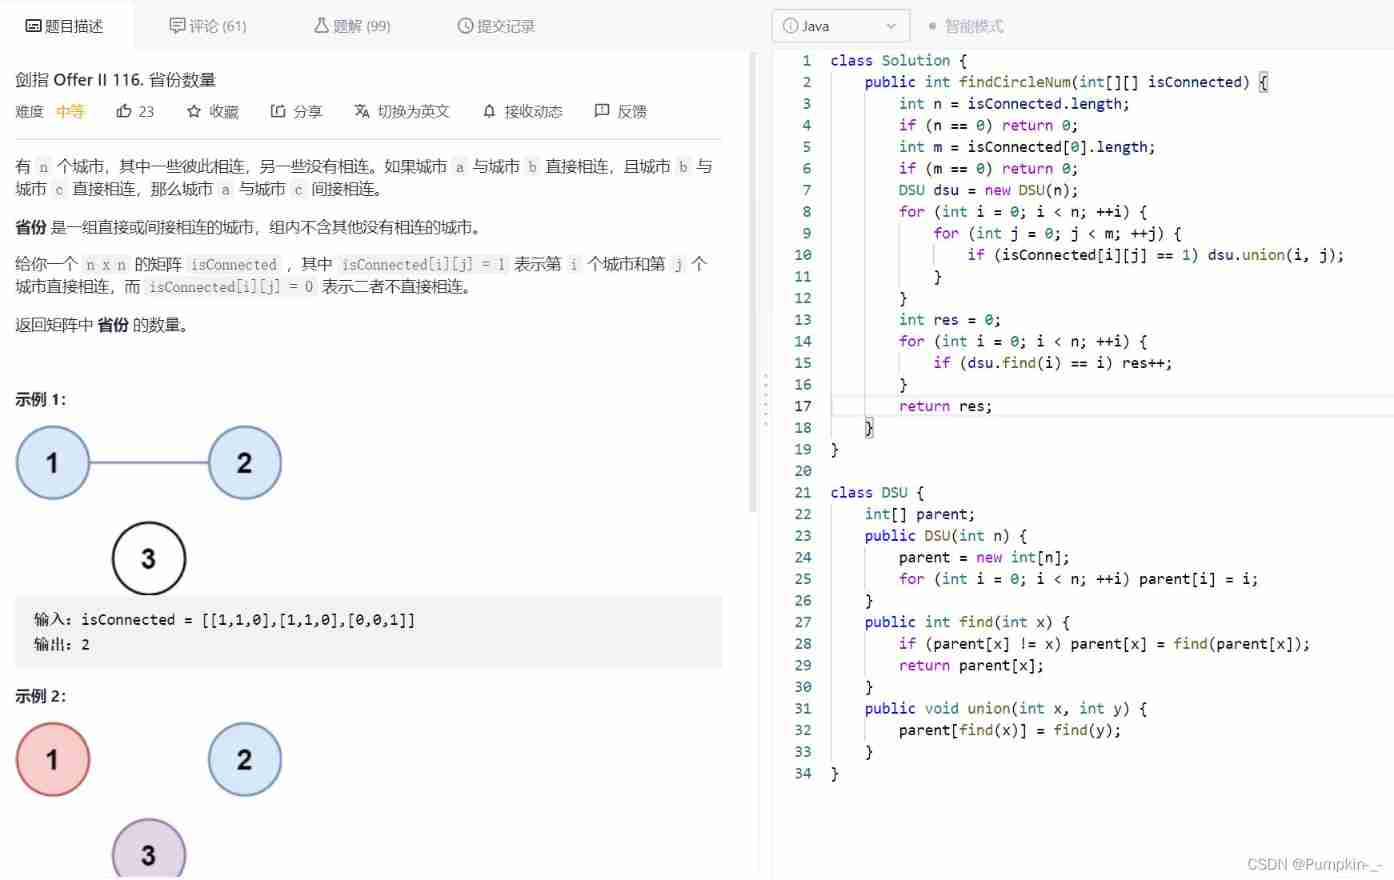
Task: Place cursor on "class Solution {" line
Action: [898, 61]
